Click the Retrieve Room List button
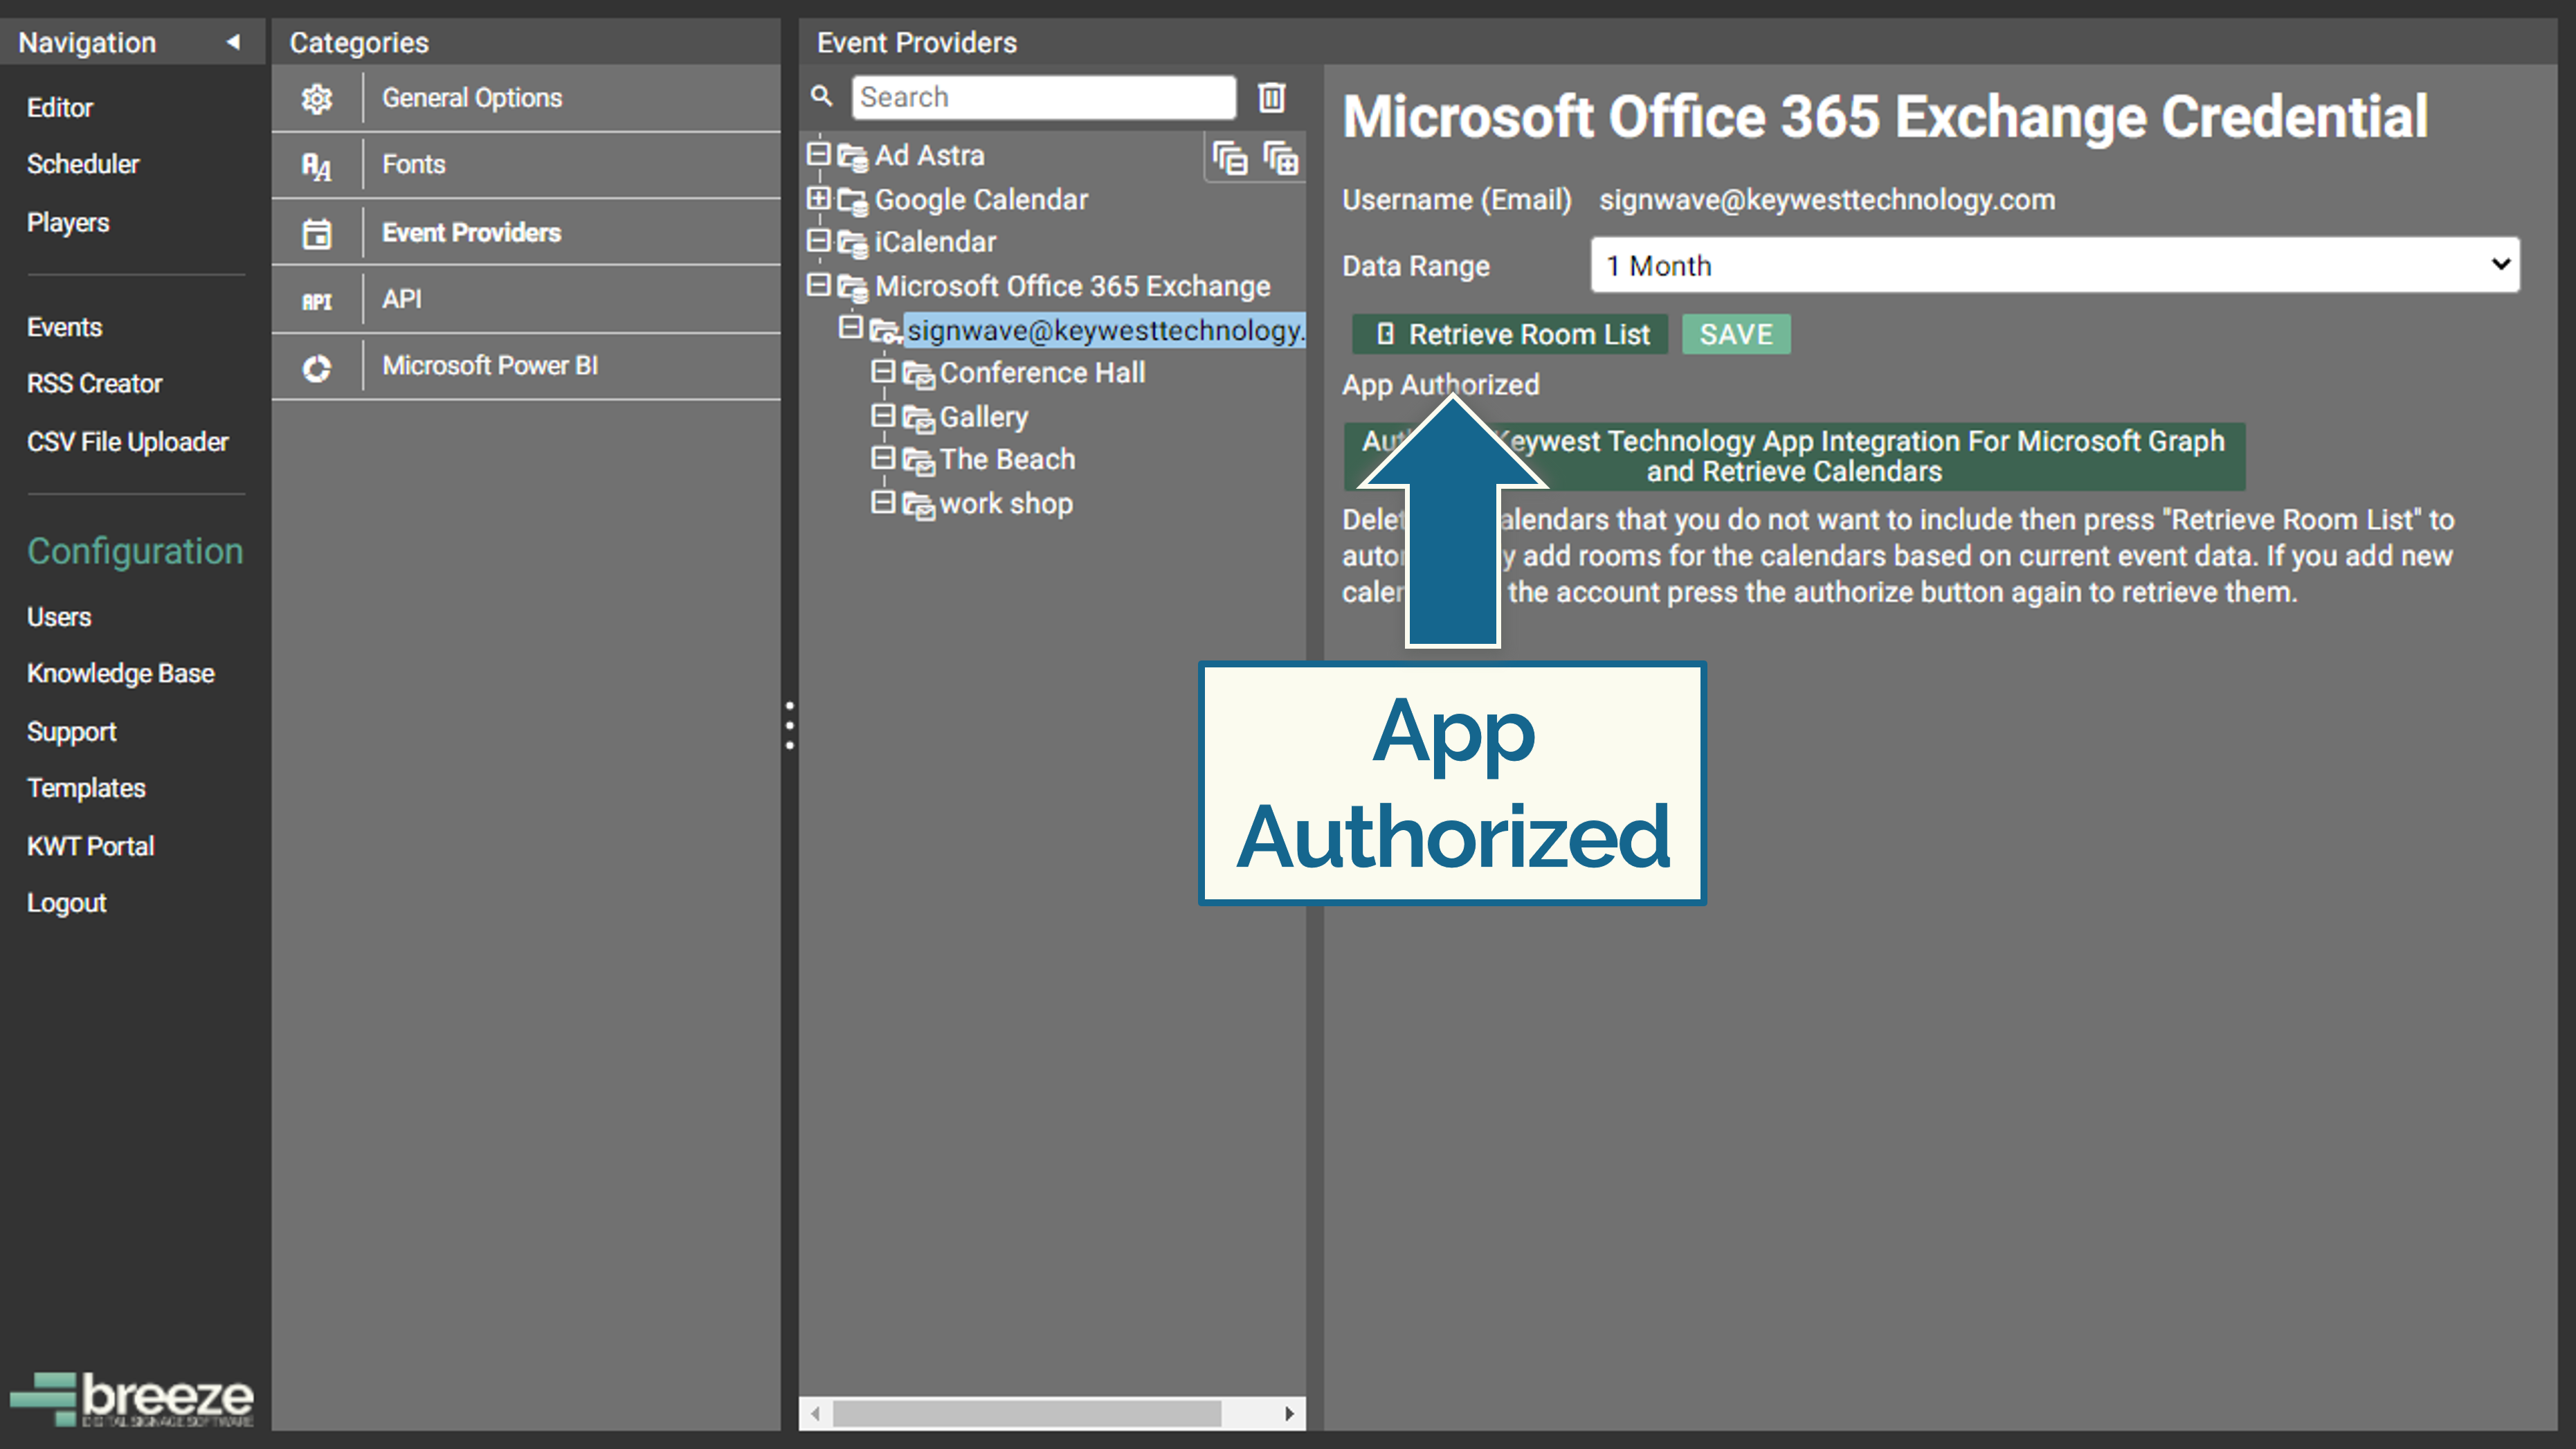The image size is (2576, 1449). pos(1510,334)
